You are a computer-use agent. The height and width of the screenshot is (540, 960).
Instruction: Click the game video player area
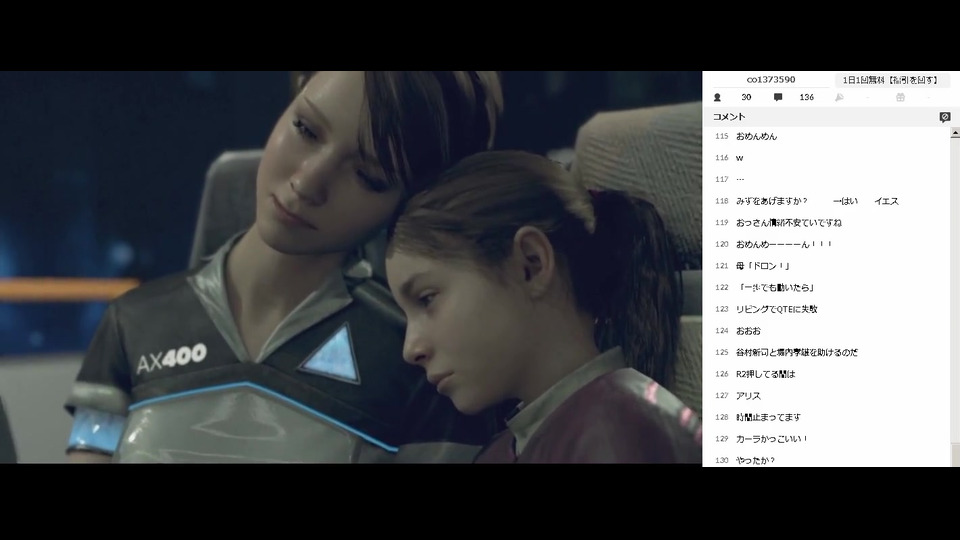[x=351, y=267]
